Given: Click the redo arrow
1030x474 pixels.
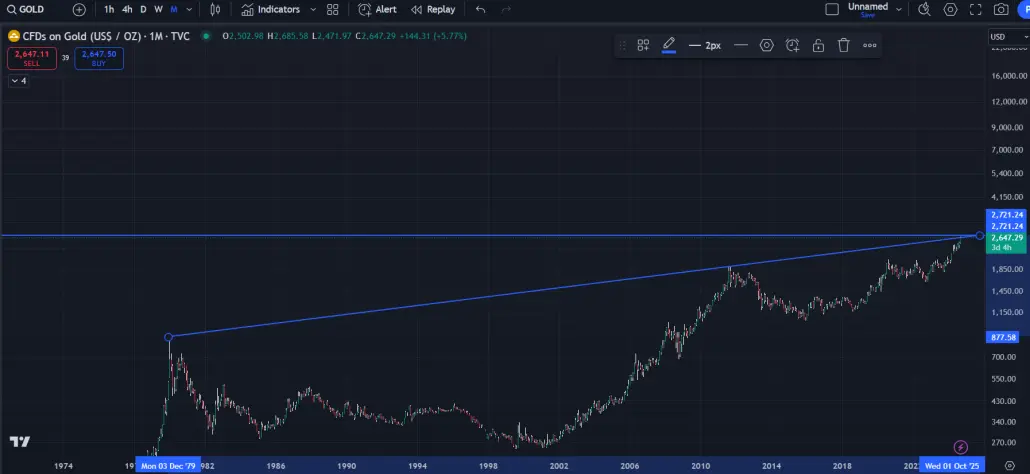Looking at the screenshot, I should coord(506,9).
